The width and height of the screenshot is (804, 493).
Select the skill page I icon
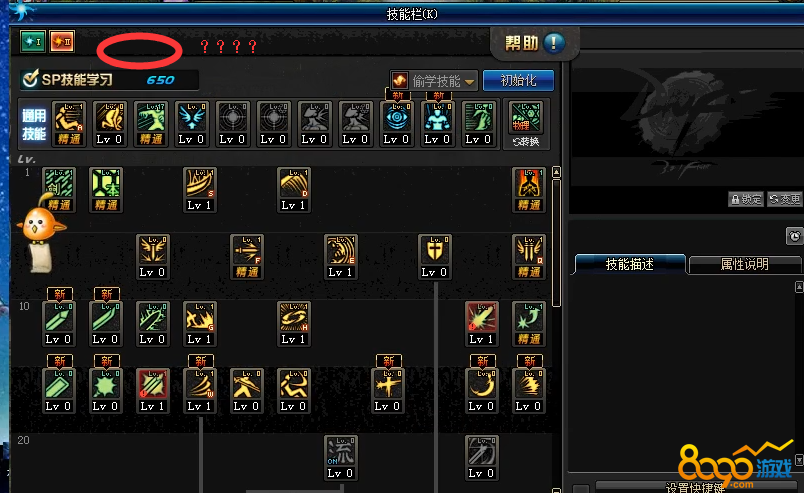(x=33, y=42)
